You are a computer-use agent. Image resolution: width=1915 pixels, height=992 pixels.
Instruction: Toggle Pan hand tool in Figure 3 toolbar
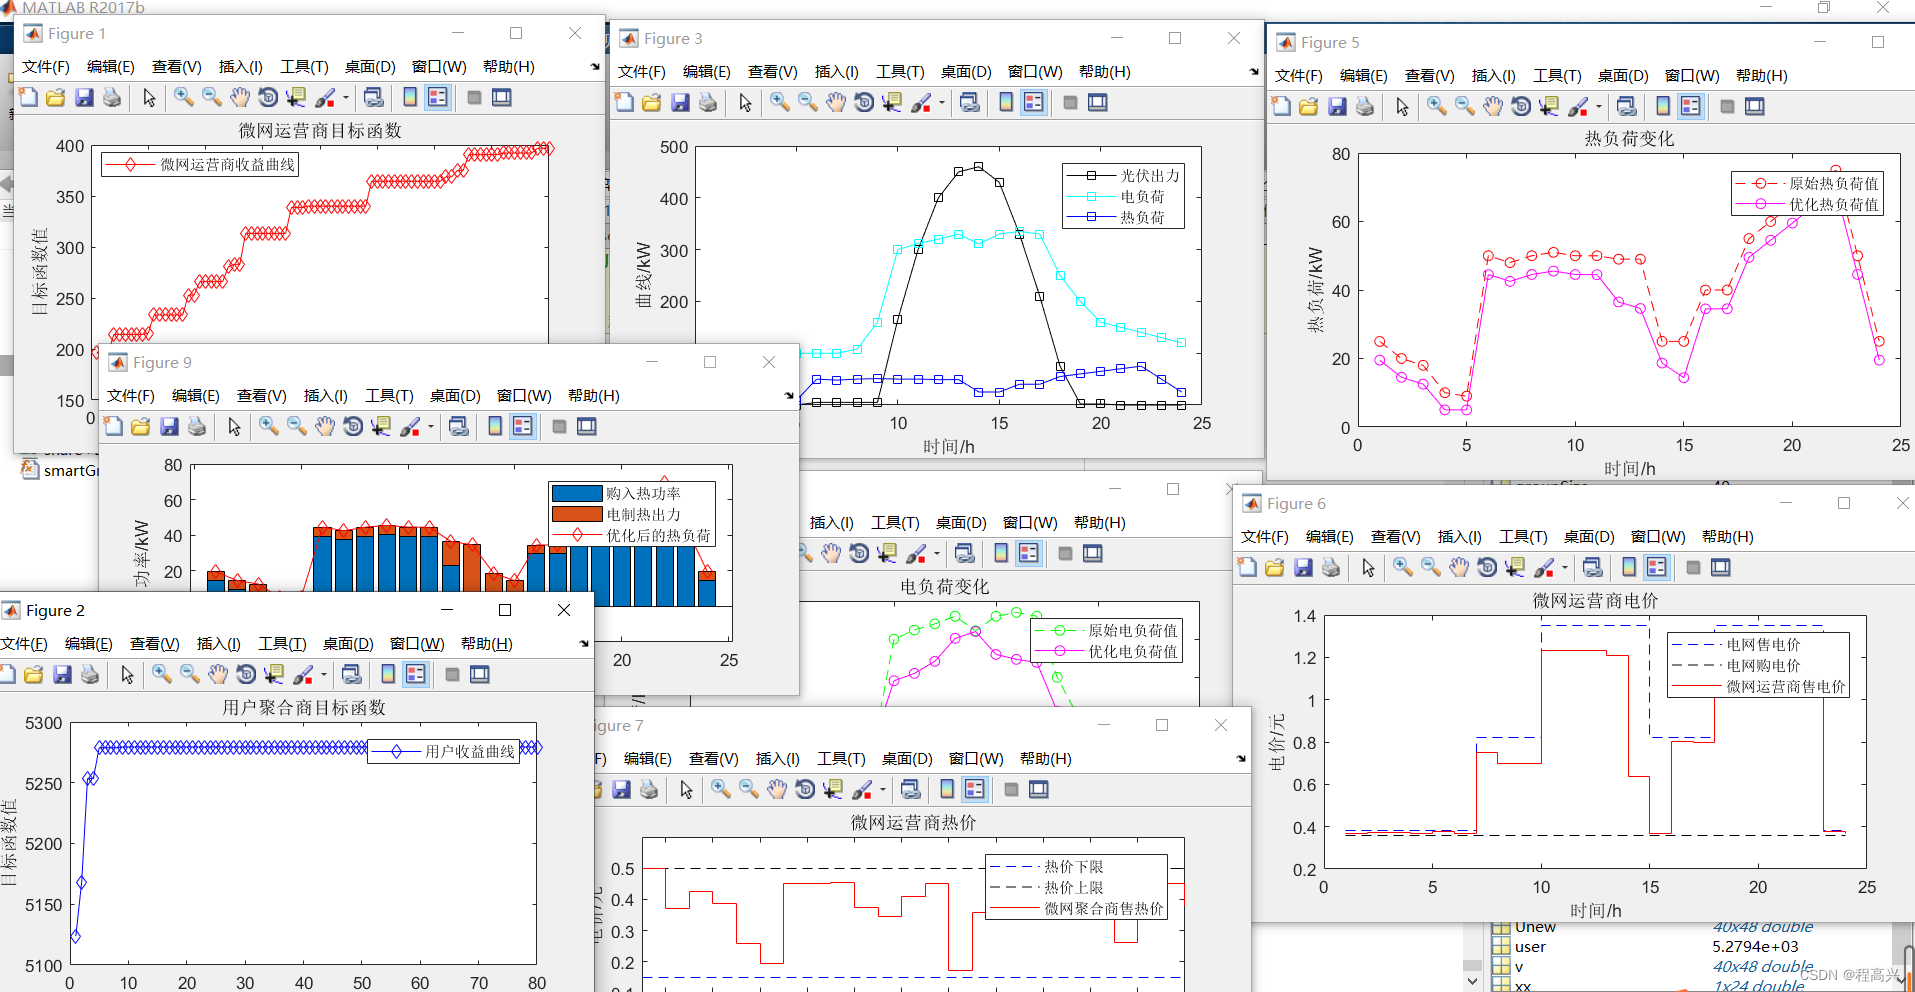click(836, 102)
